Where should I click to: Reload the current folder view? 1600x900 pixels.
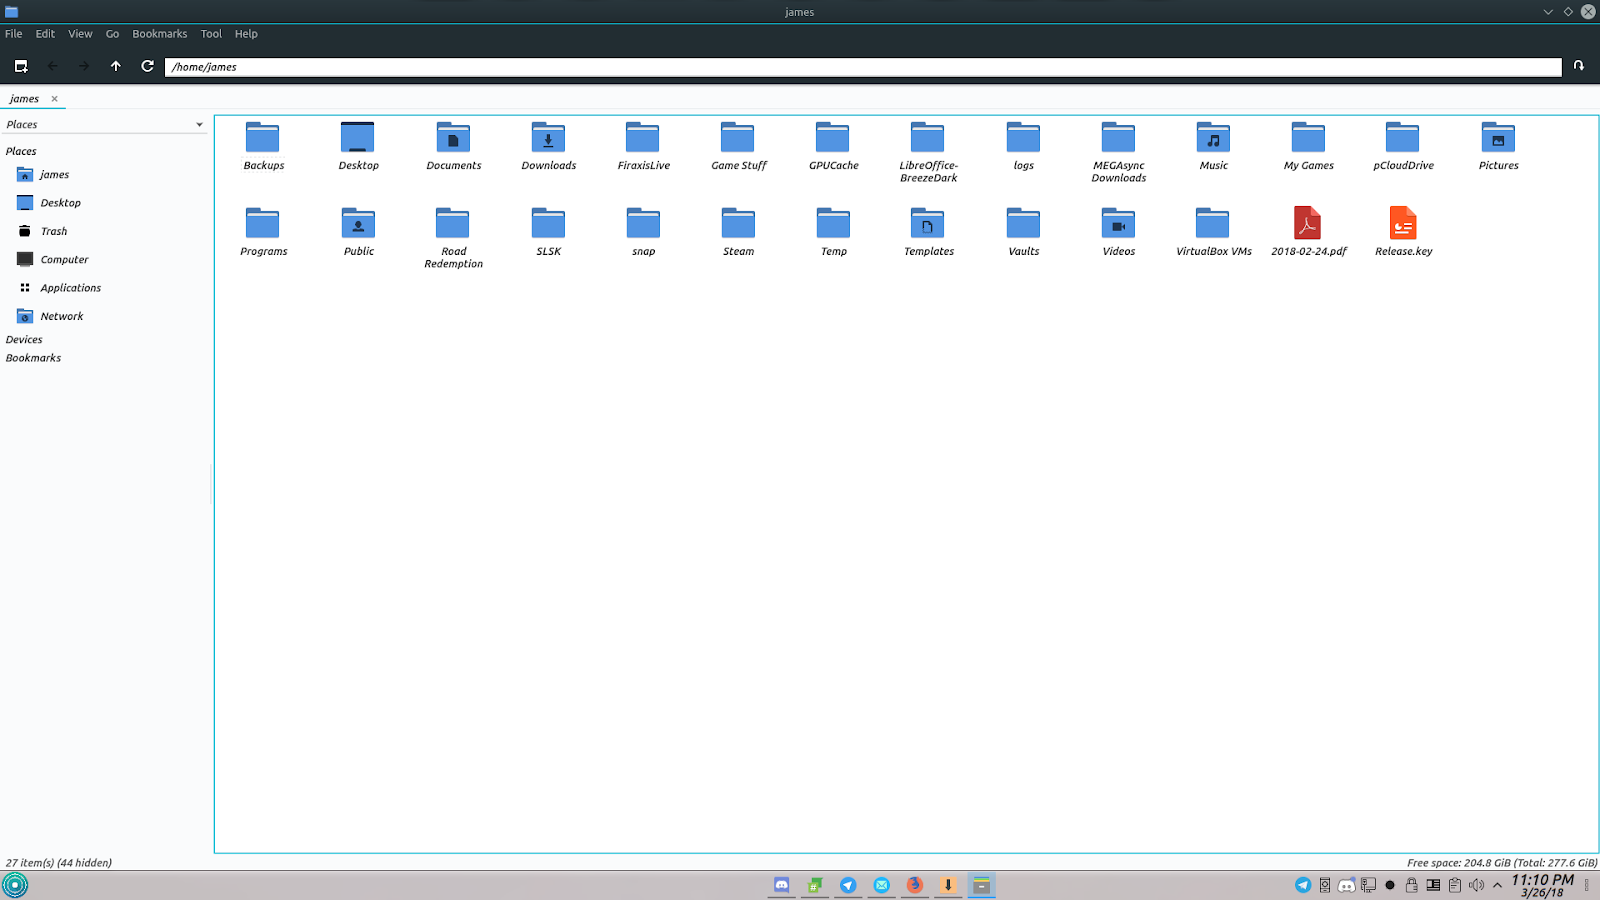(x=146, y=66)
